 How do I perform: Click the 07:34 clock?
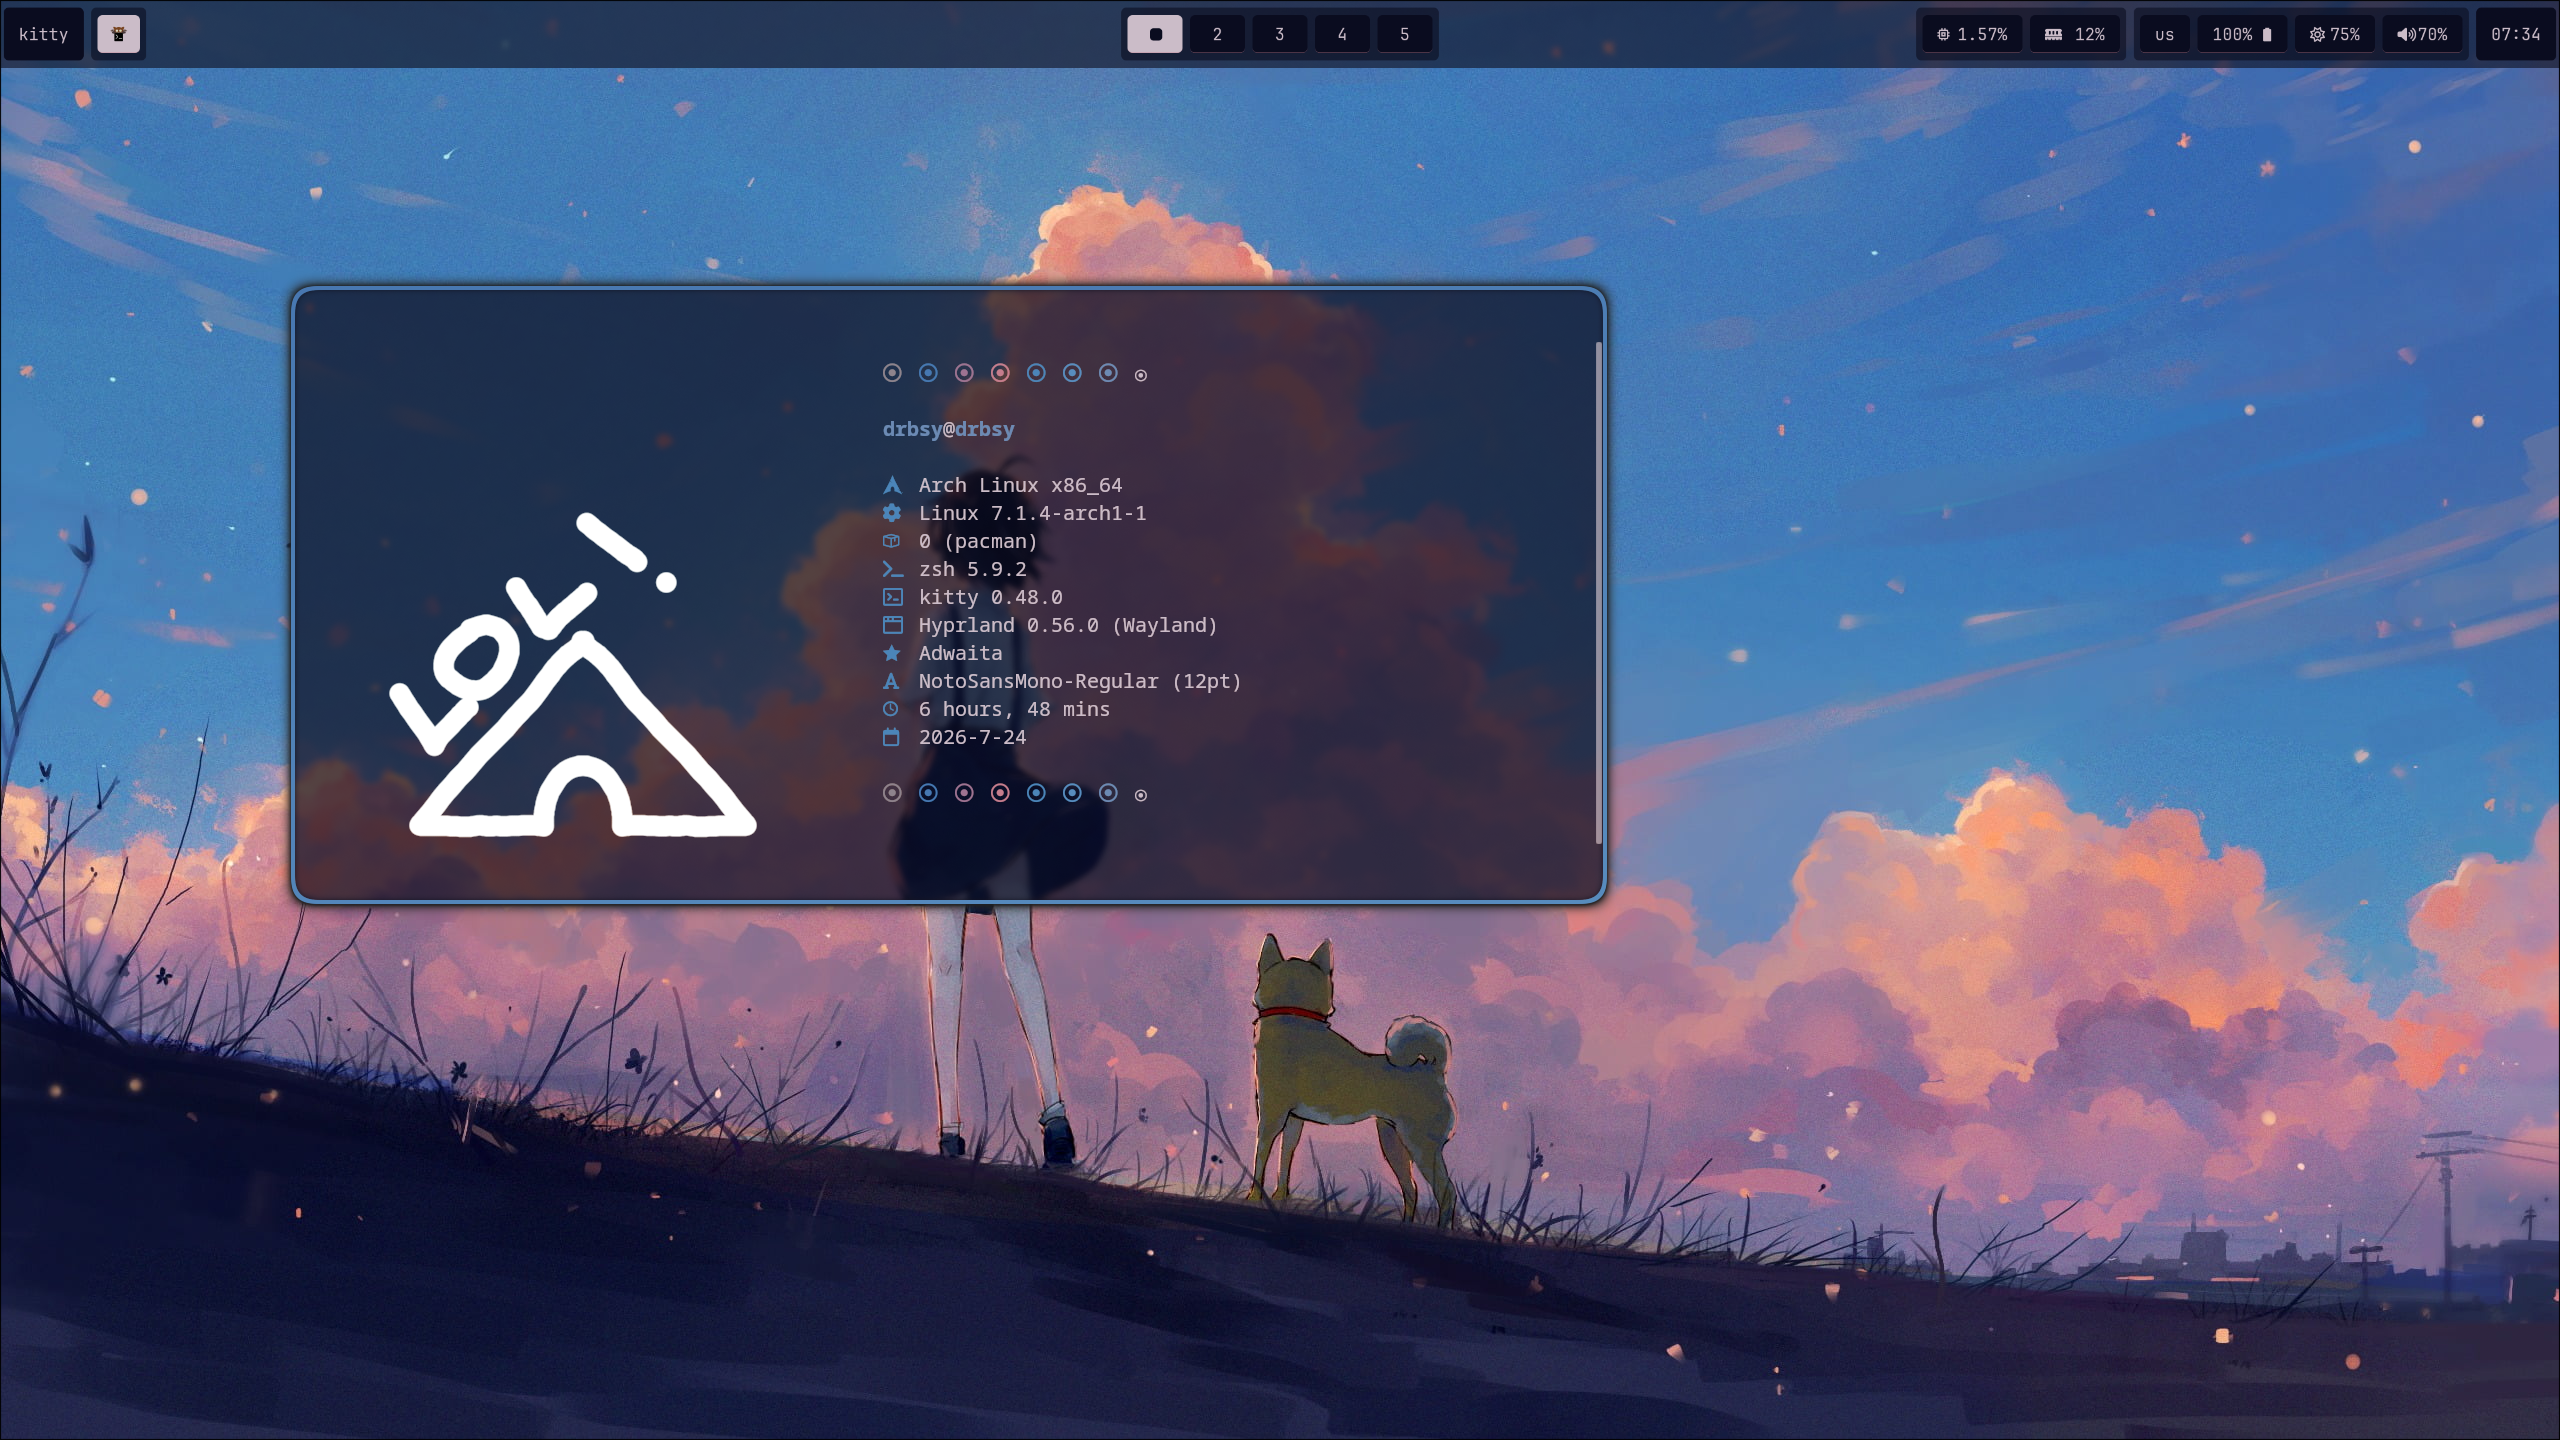tap(2515, 34)
